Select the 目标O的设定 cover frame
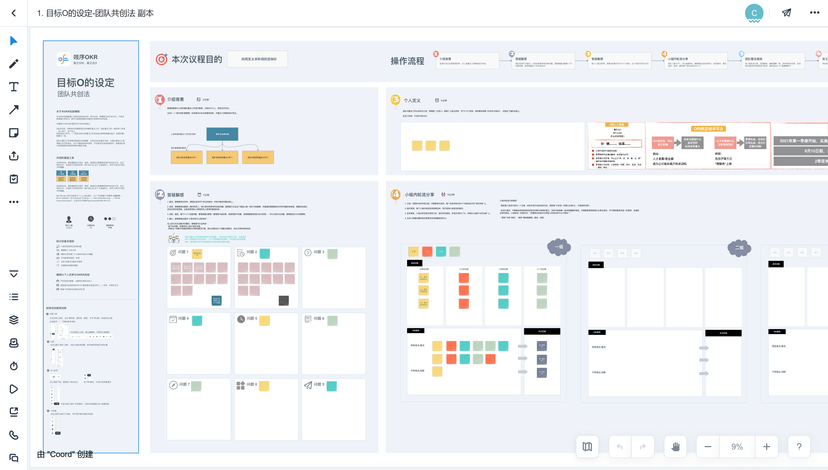 91,247
